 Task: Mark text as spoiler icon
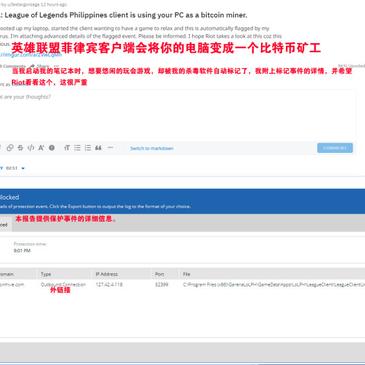(52, 148)
